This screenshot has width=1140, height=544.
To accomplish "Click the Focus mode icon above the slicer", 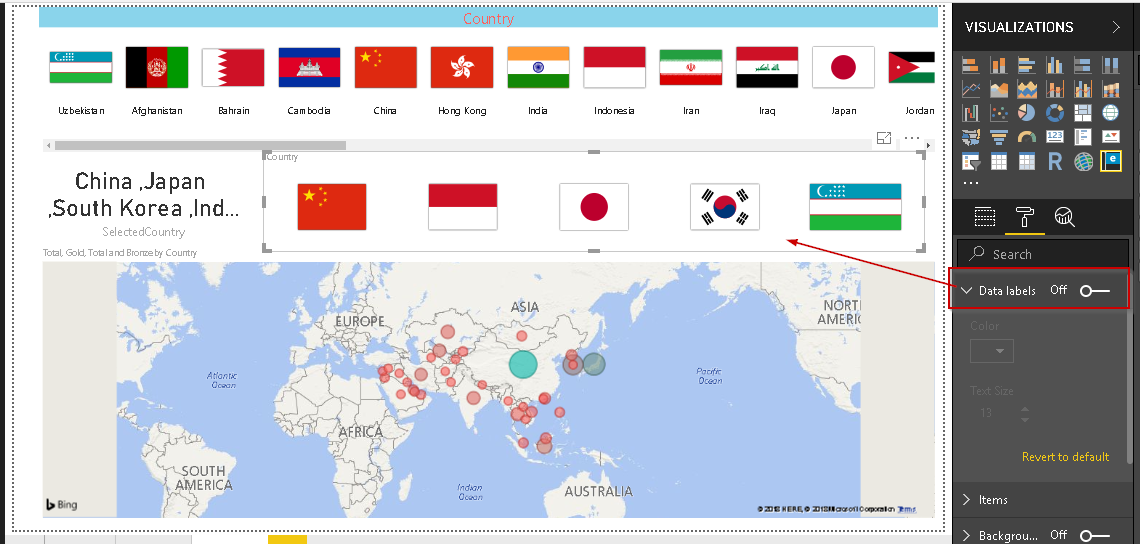I will (884, 138).
